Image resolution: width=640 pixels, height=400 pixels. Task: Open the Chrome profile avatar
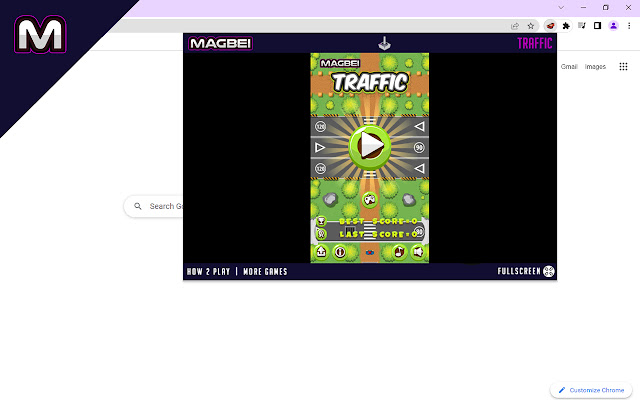pos(613,26)
